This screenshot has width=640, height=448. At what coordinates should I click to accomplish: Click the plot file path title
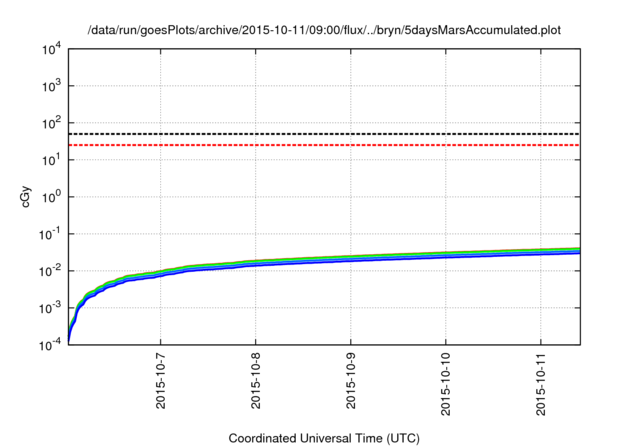[324, 30]
